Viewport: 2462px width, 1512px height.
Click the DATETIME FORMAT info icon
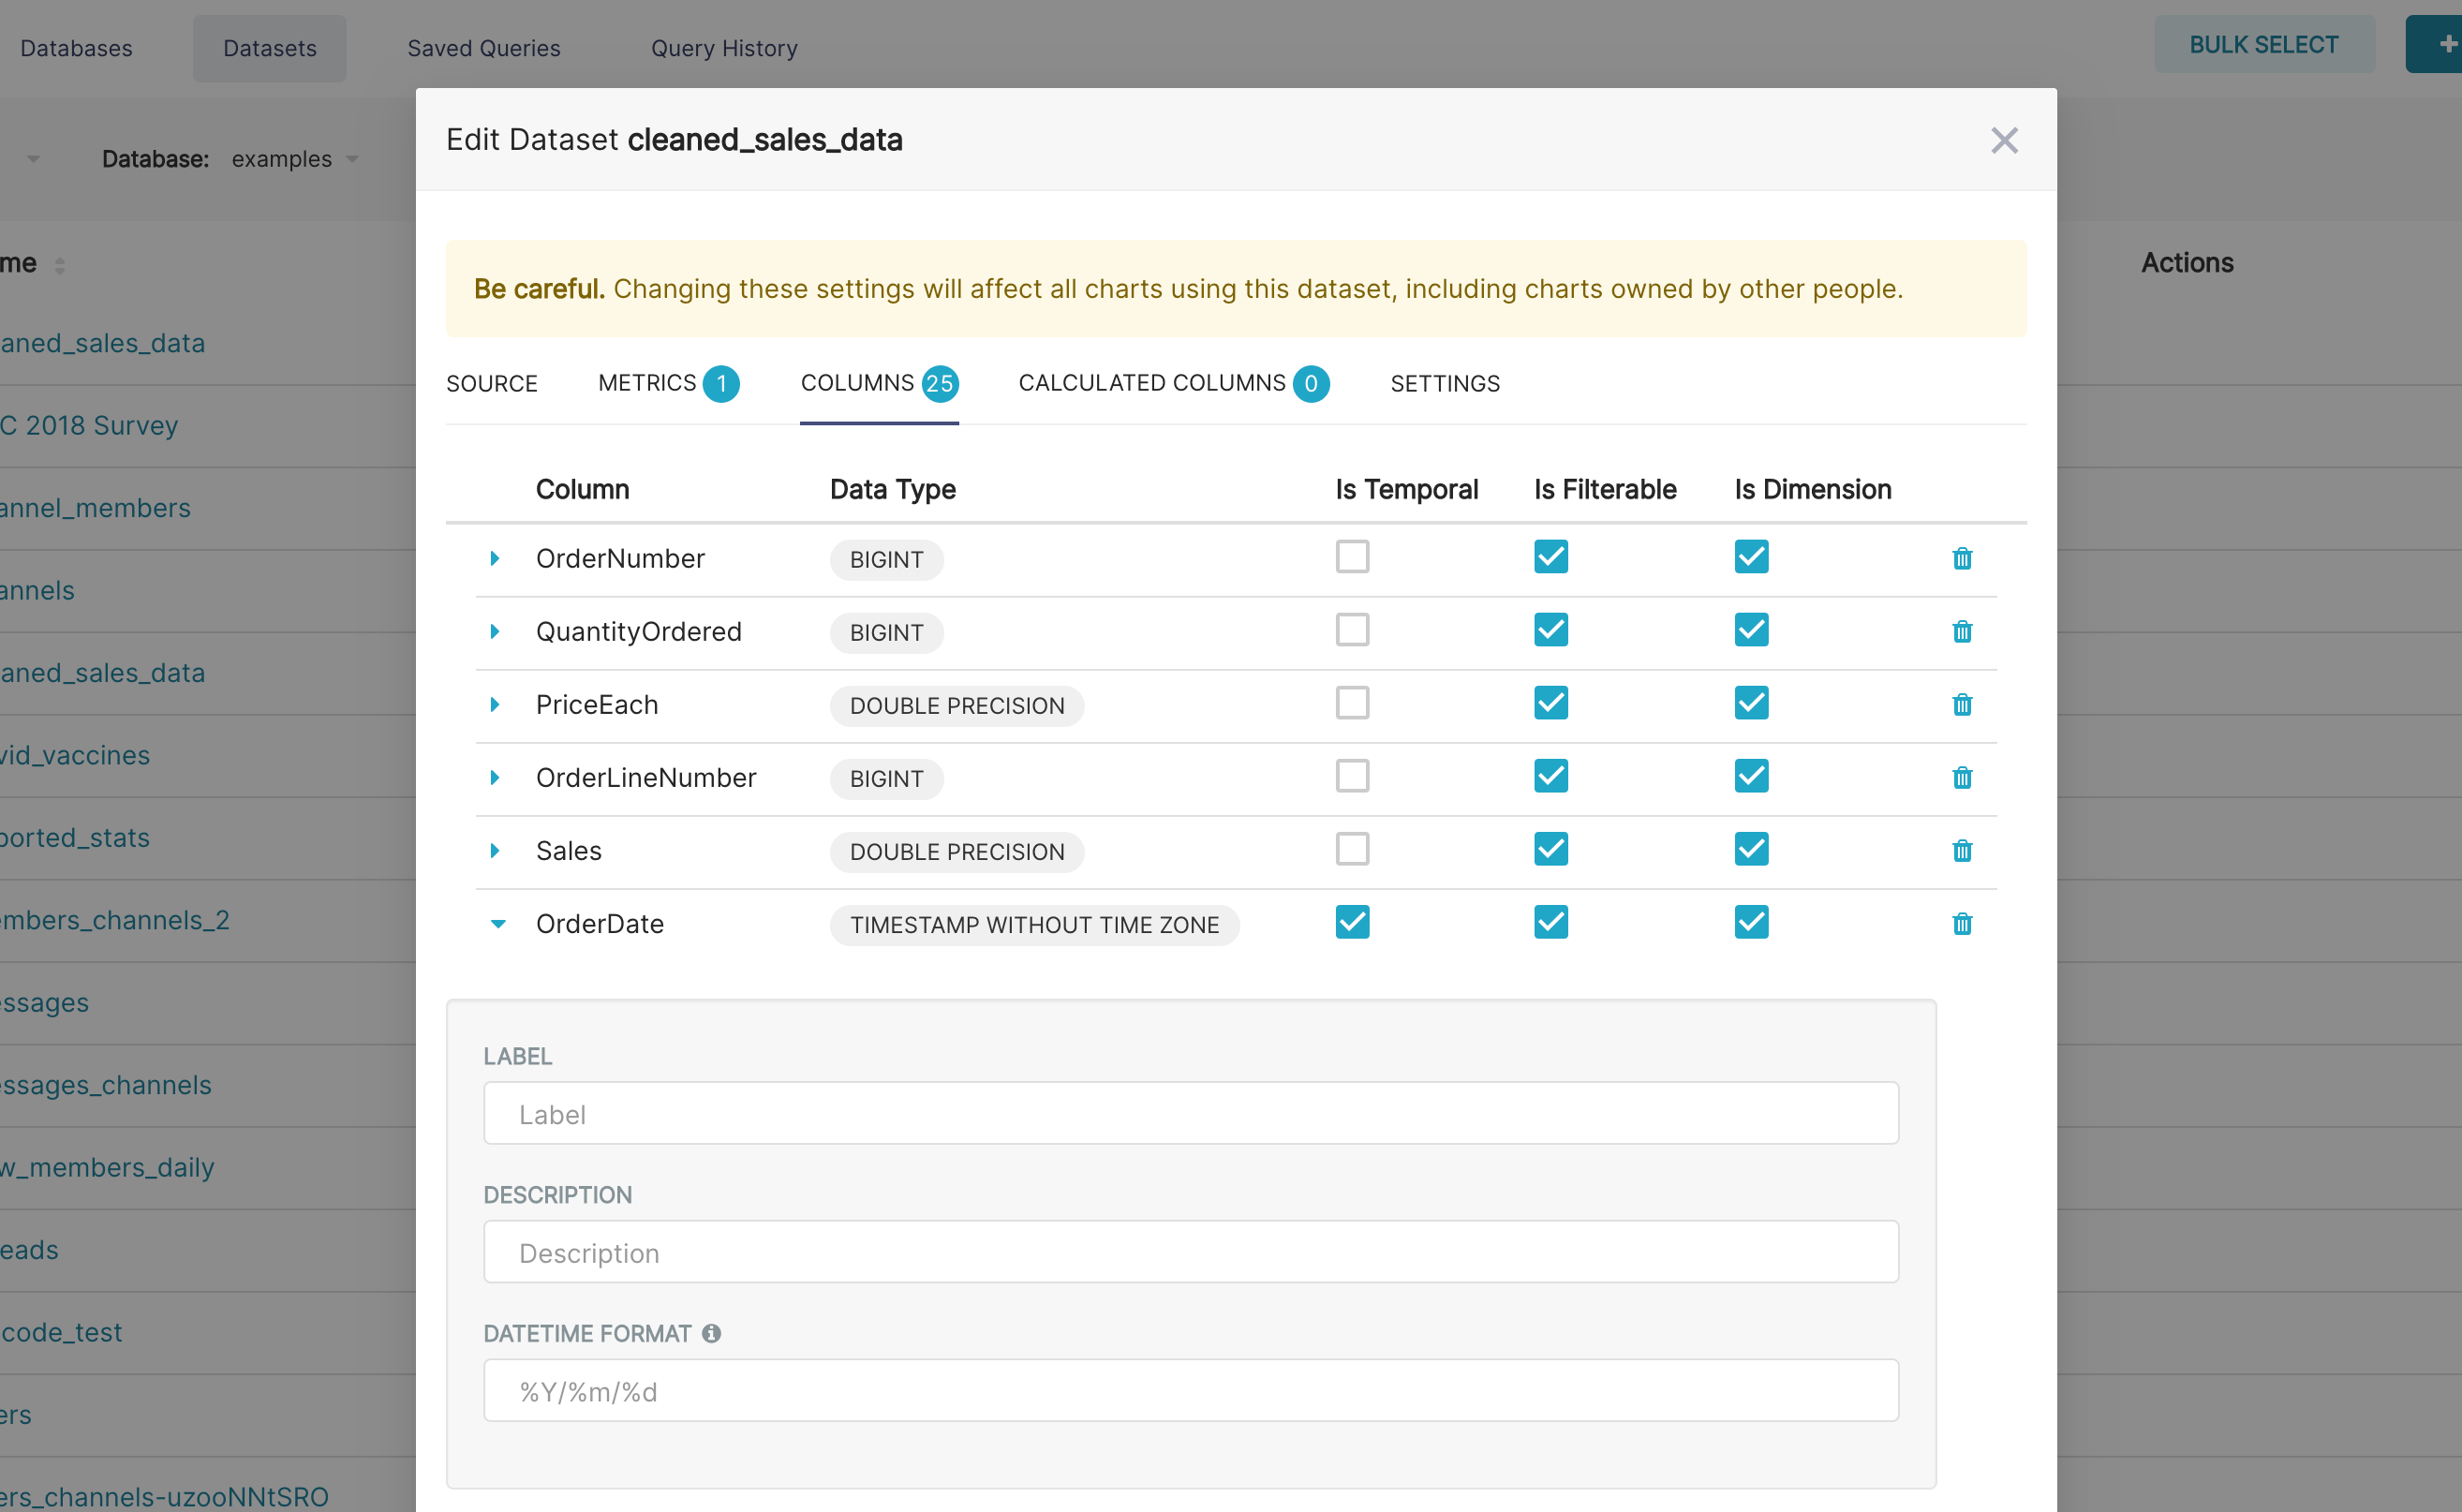[712, 1333]
